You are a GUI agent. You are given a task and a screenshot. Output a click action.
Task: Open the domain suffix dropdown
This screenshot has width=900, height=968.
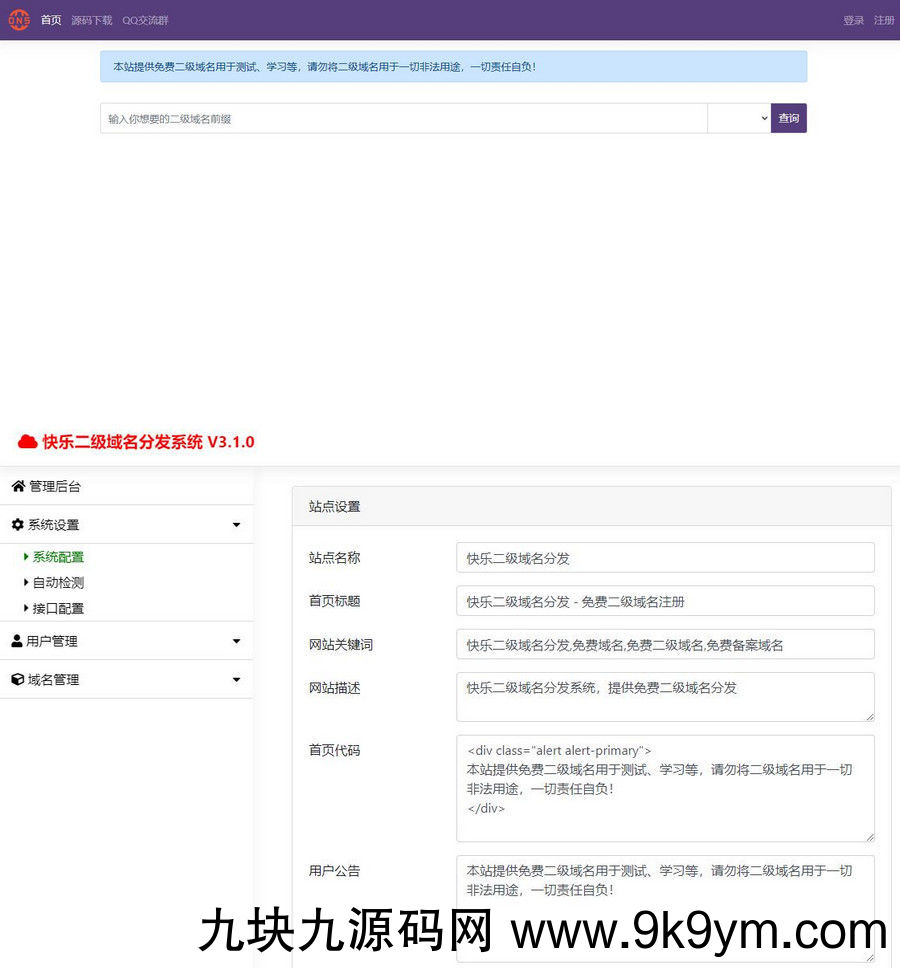(x=738, y=118)
